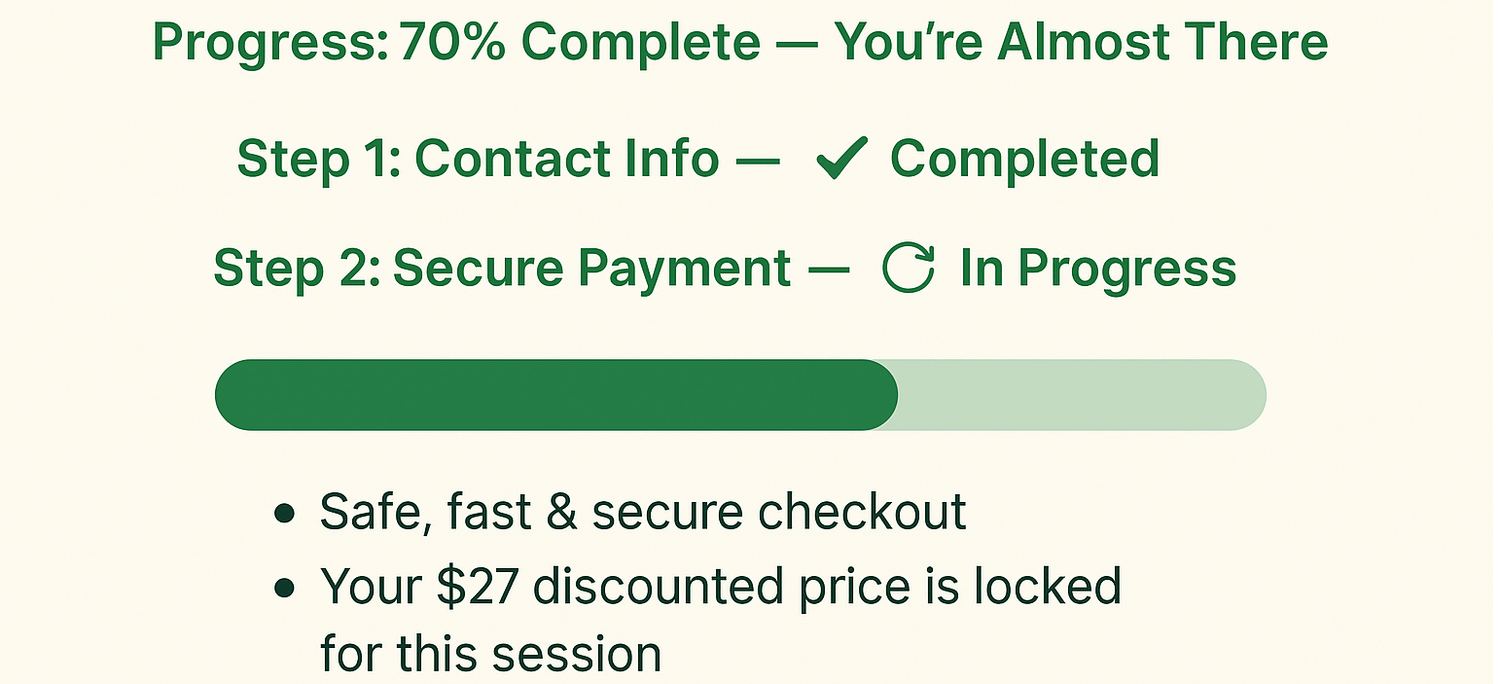The height and width of the screenshot is (684, 1500).
Task: Click the bullet dot before $27 price
Action: (x=285, y=588)
